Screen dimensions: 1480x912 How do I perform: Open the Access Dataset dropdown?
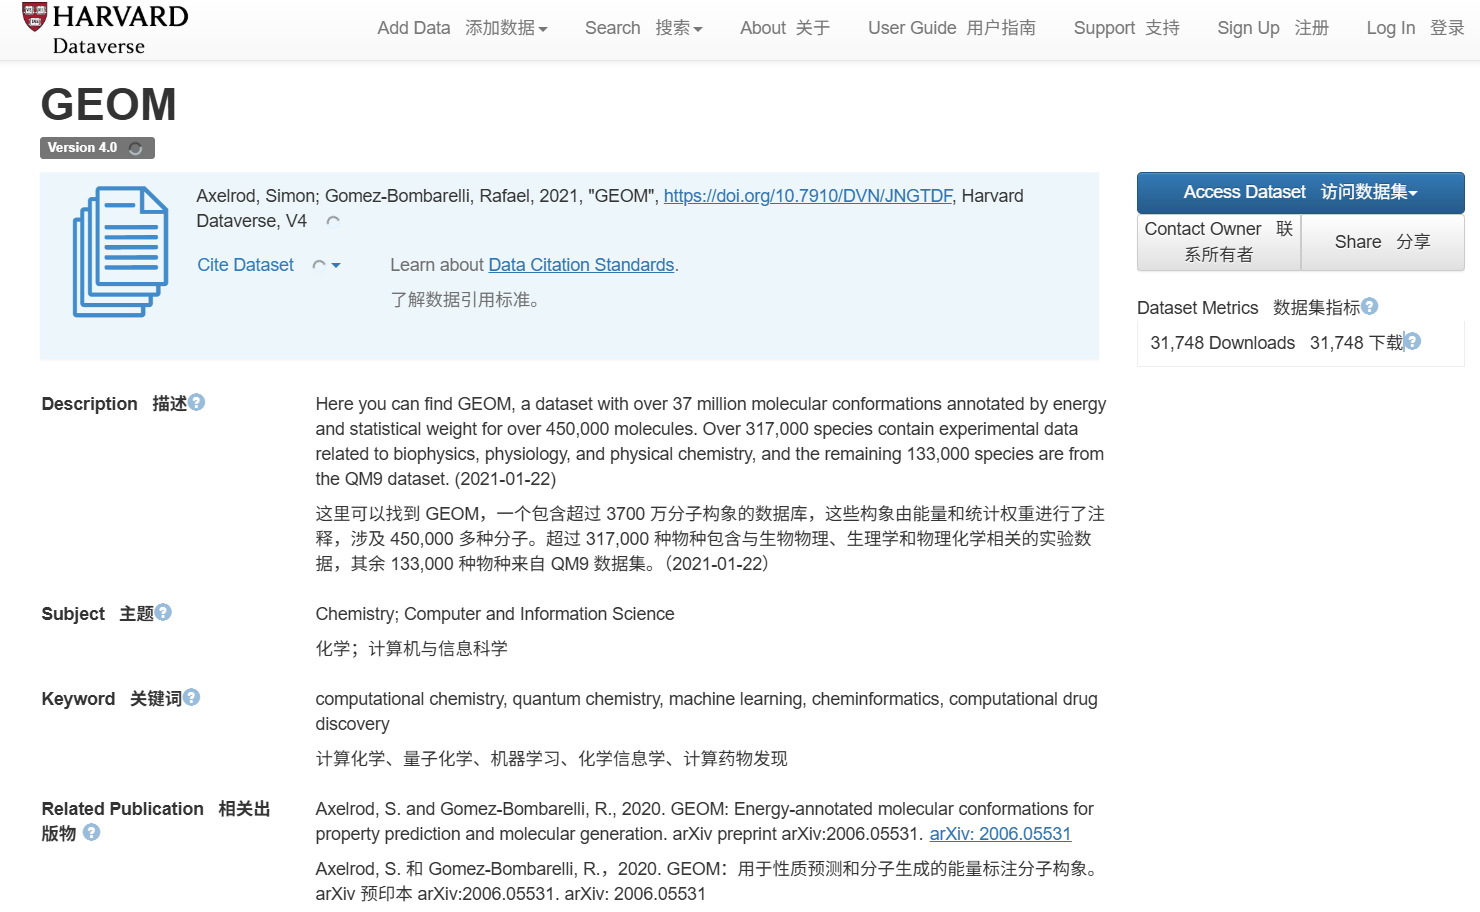coord(1300,192)
